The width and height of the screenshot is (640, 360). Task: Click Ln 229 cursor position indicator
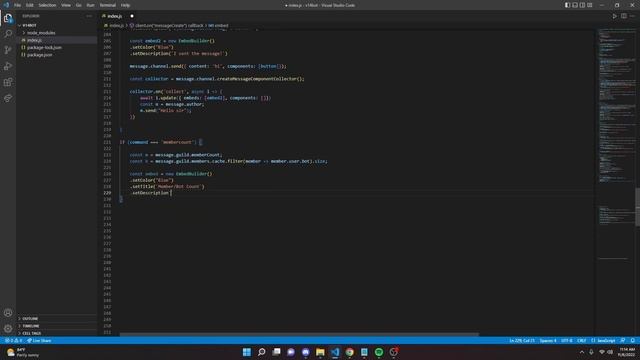(522, 340)
